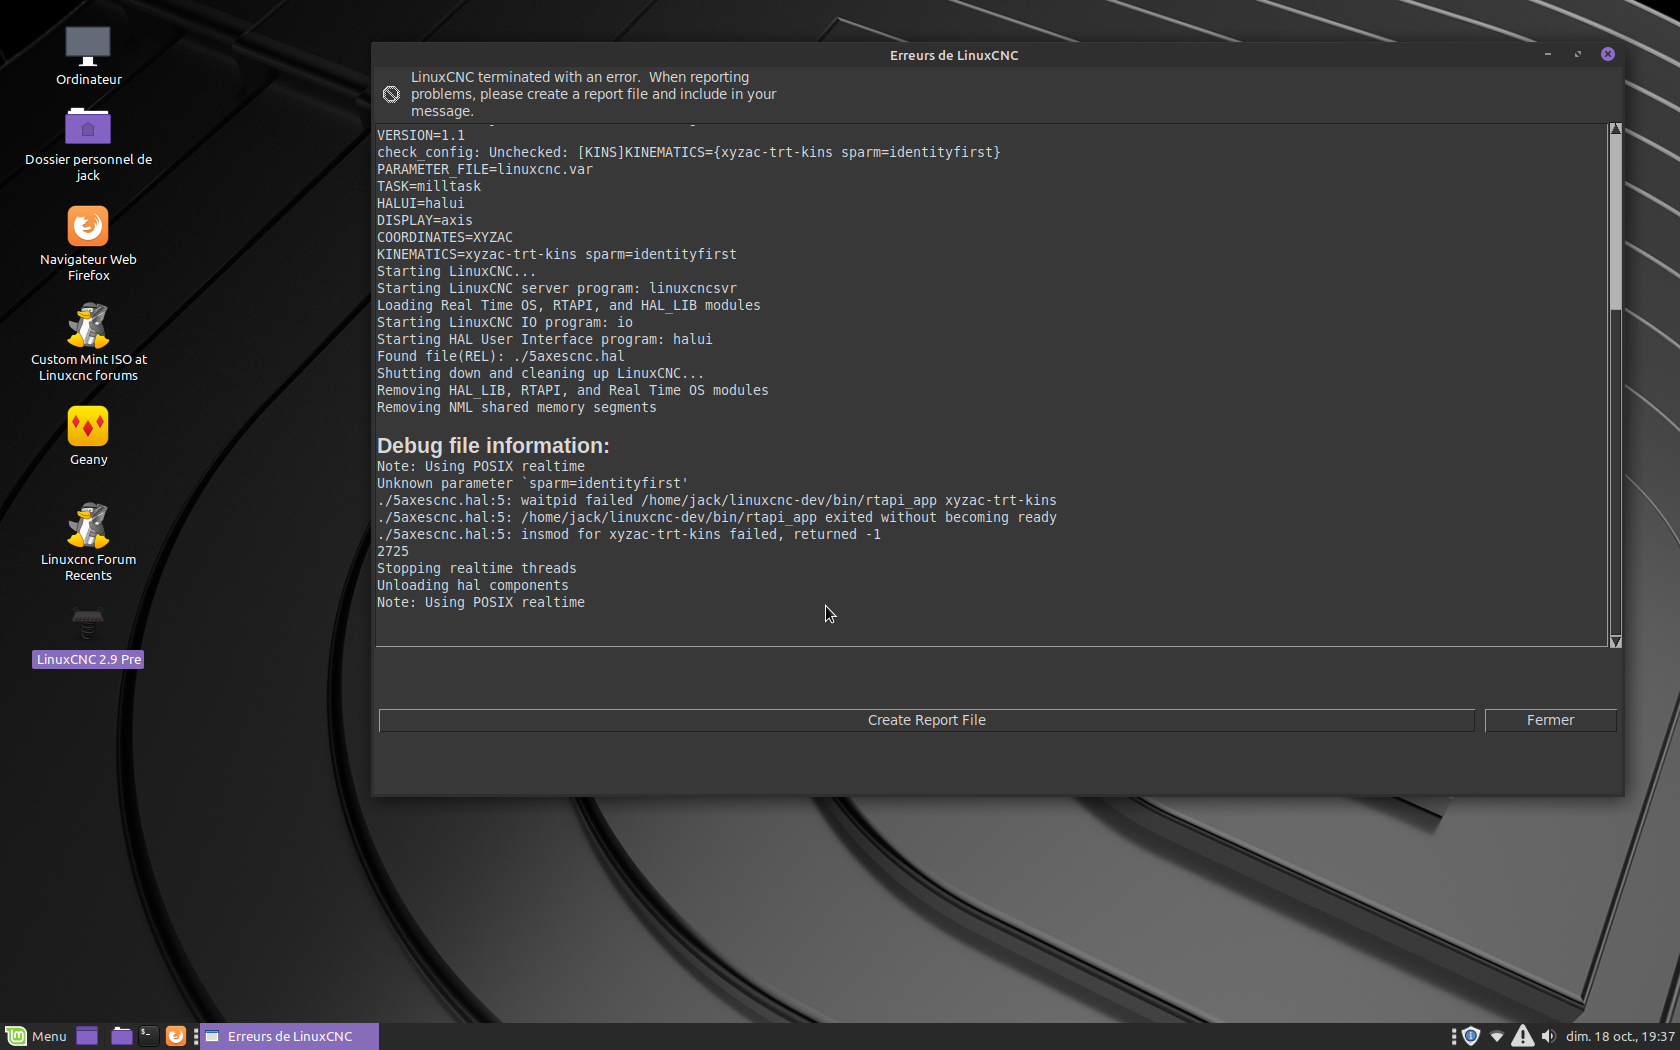The image size is (1680, 1050).
Task: Click the 'check_config: Unchecked' line
Action: (x=688, y=152)
